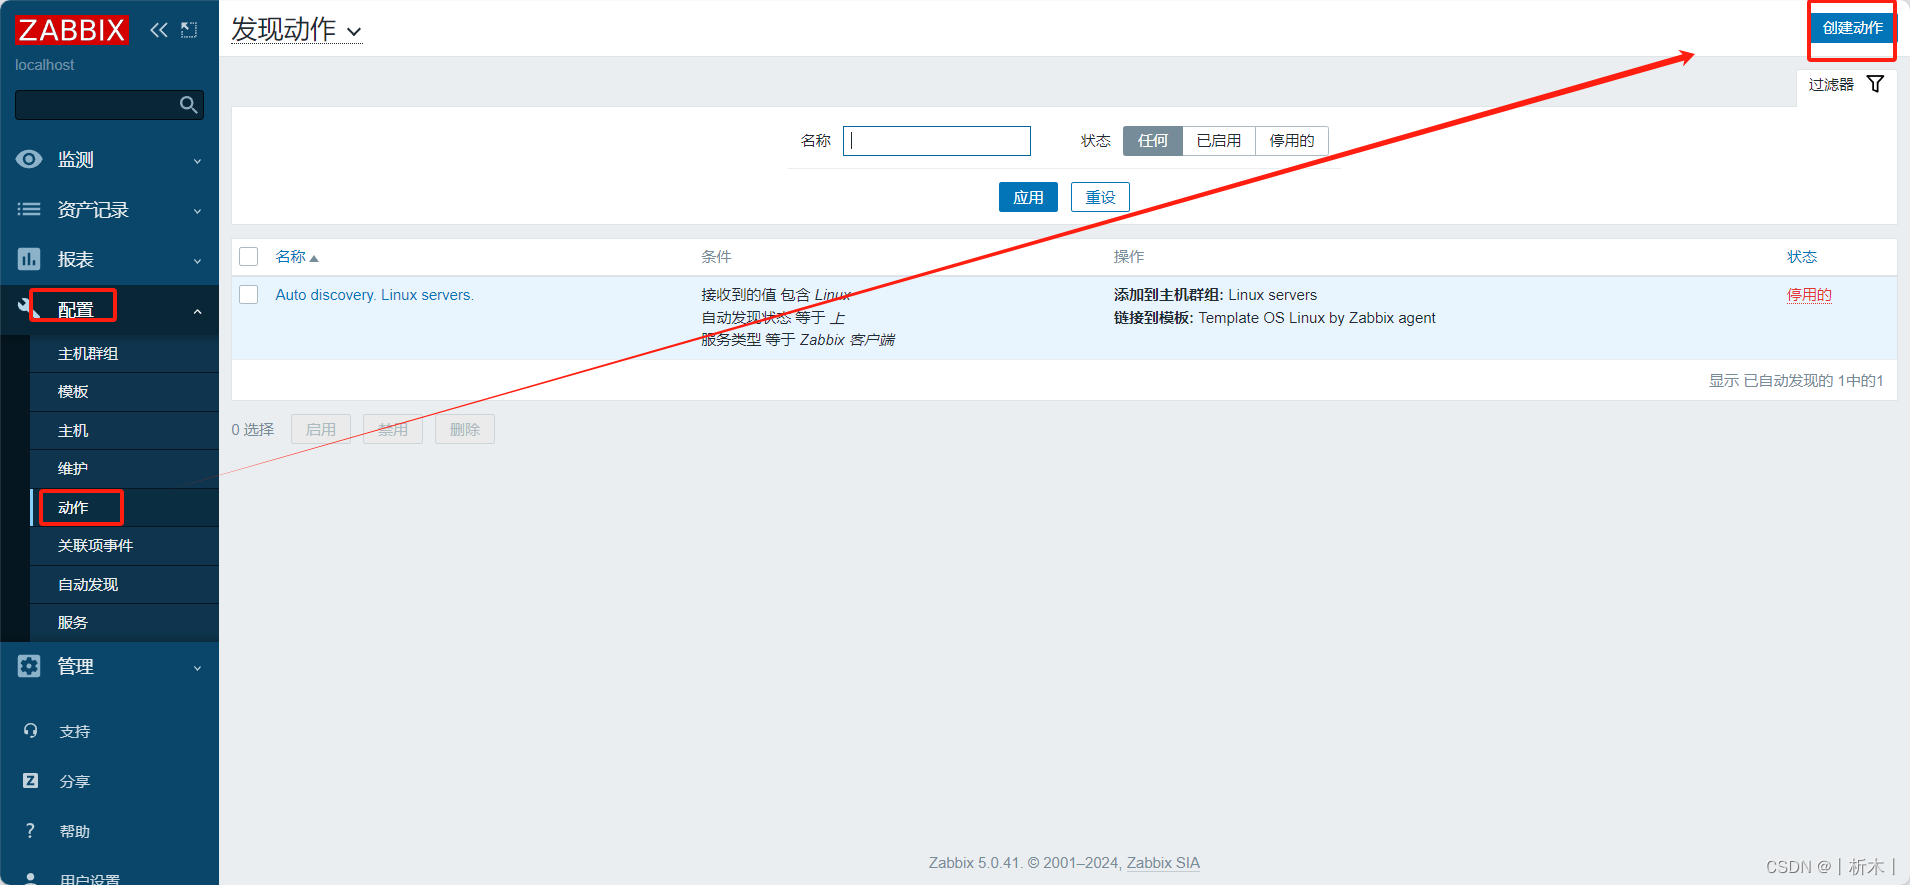
Task: Select status filter 停用的
Action: 1292,141
